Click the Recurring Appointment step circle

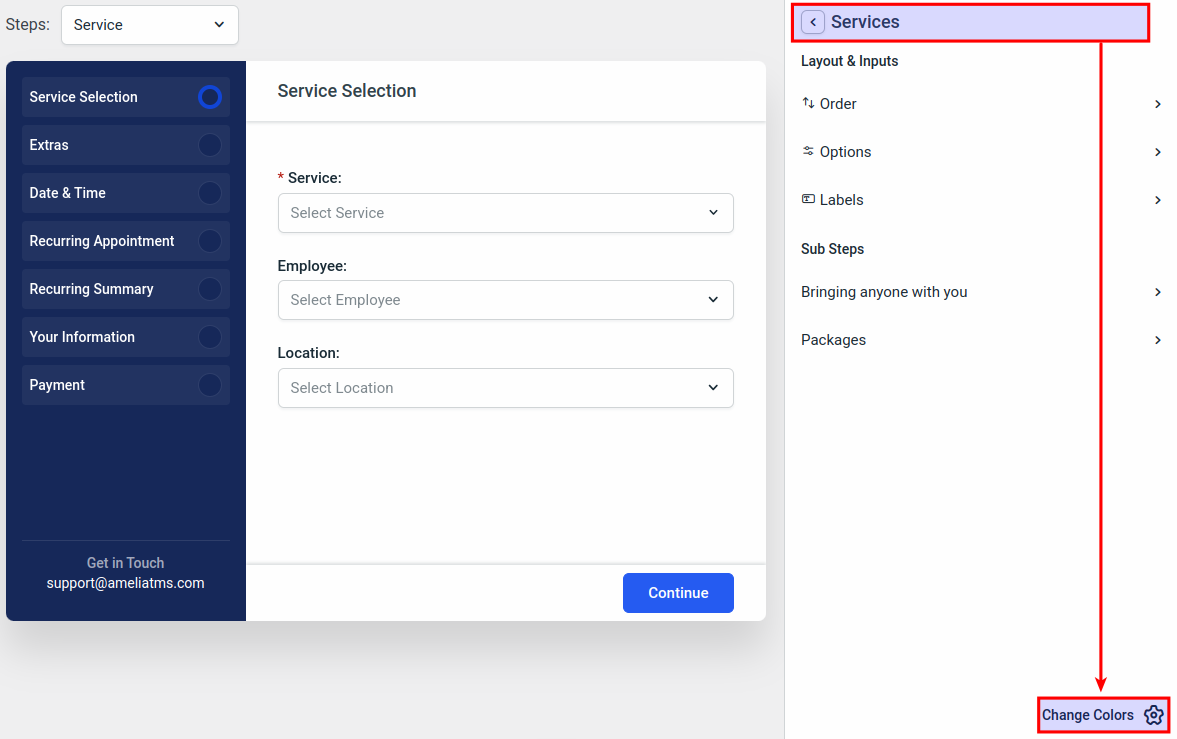click(209, 241)
